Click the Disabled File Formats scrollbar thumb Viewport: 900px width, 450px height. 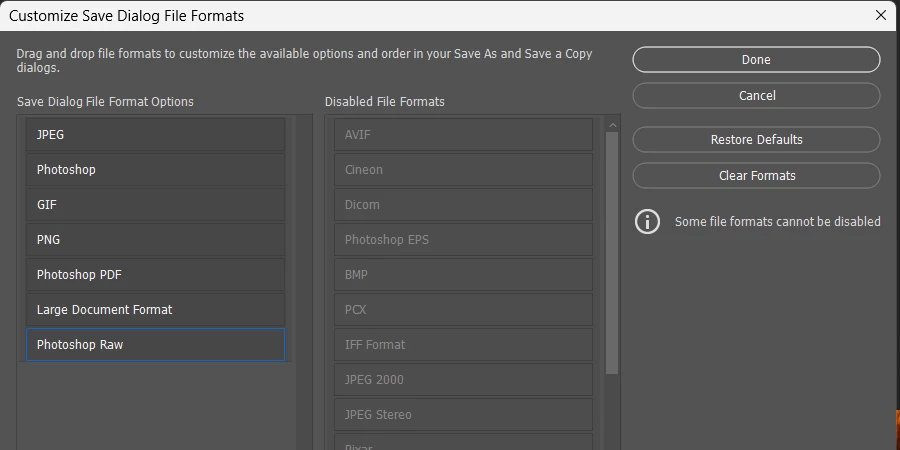pos(612,253)
